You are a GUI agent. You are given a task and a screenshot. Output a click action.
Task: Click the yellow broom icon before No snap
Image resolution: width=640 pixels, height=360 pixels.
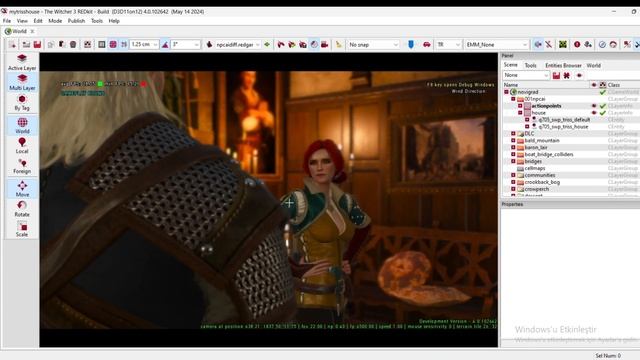338,44
